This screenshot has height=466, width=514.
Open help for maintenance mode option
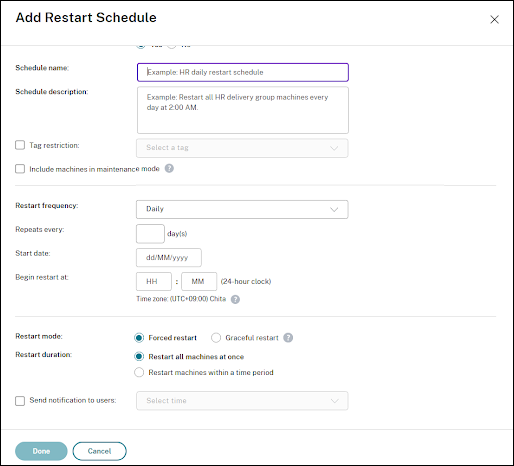[169, 169]
